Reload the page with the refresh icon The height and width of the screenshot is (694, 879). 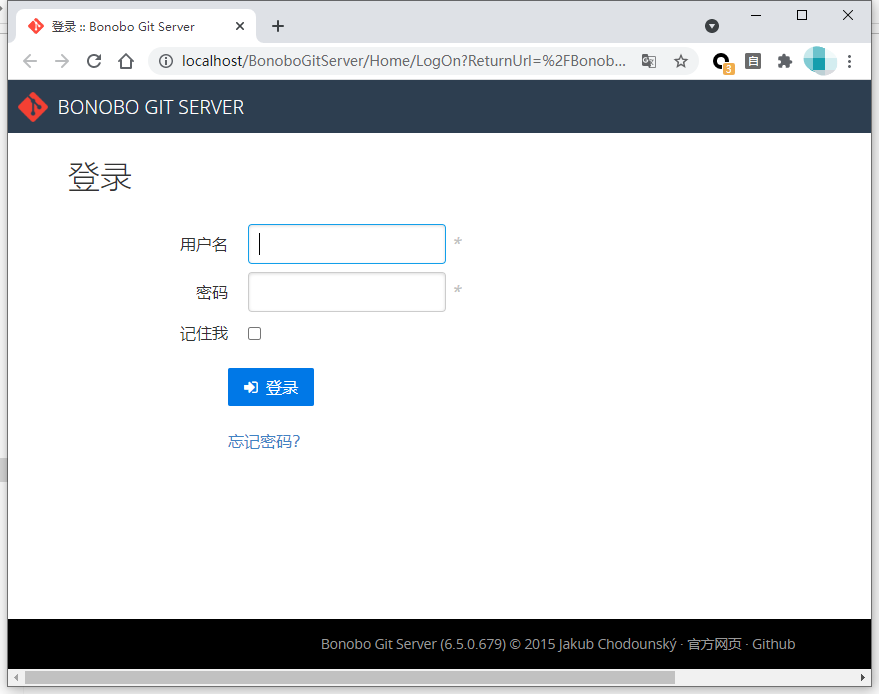click(x=94, y=61)
